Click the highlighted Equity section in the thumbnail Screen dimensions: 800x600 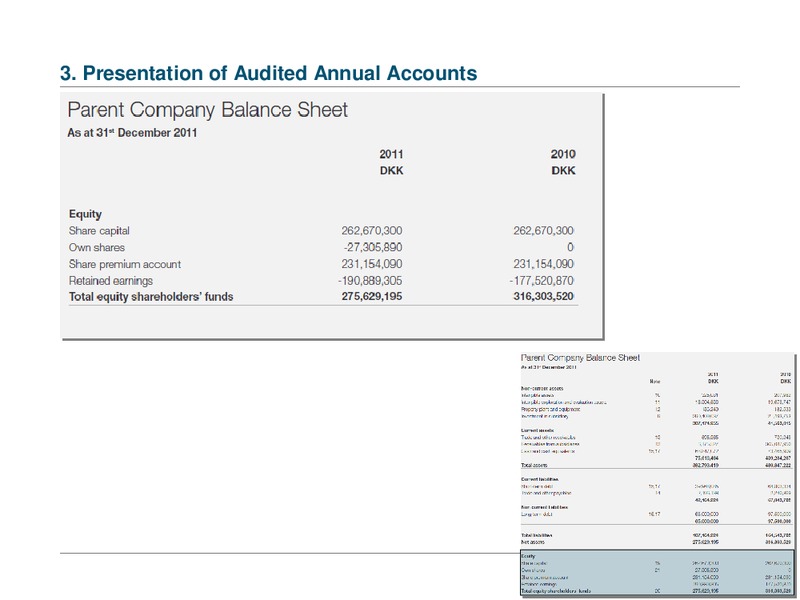[657, 572]
